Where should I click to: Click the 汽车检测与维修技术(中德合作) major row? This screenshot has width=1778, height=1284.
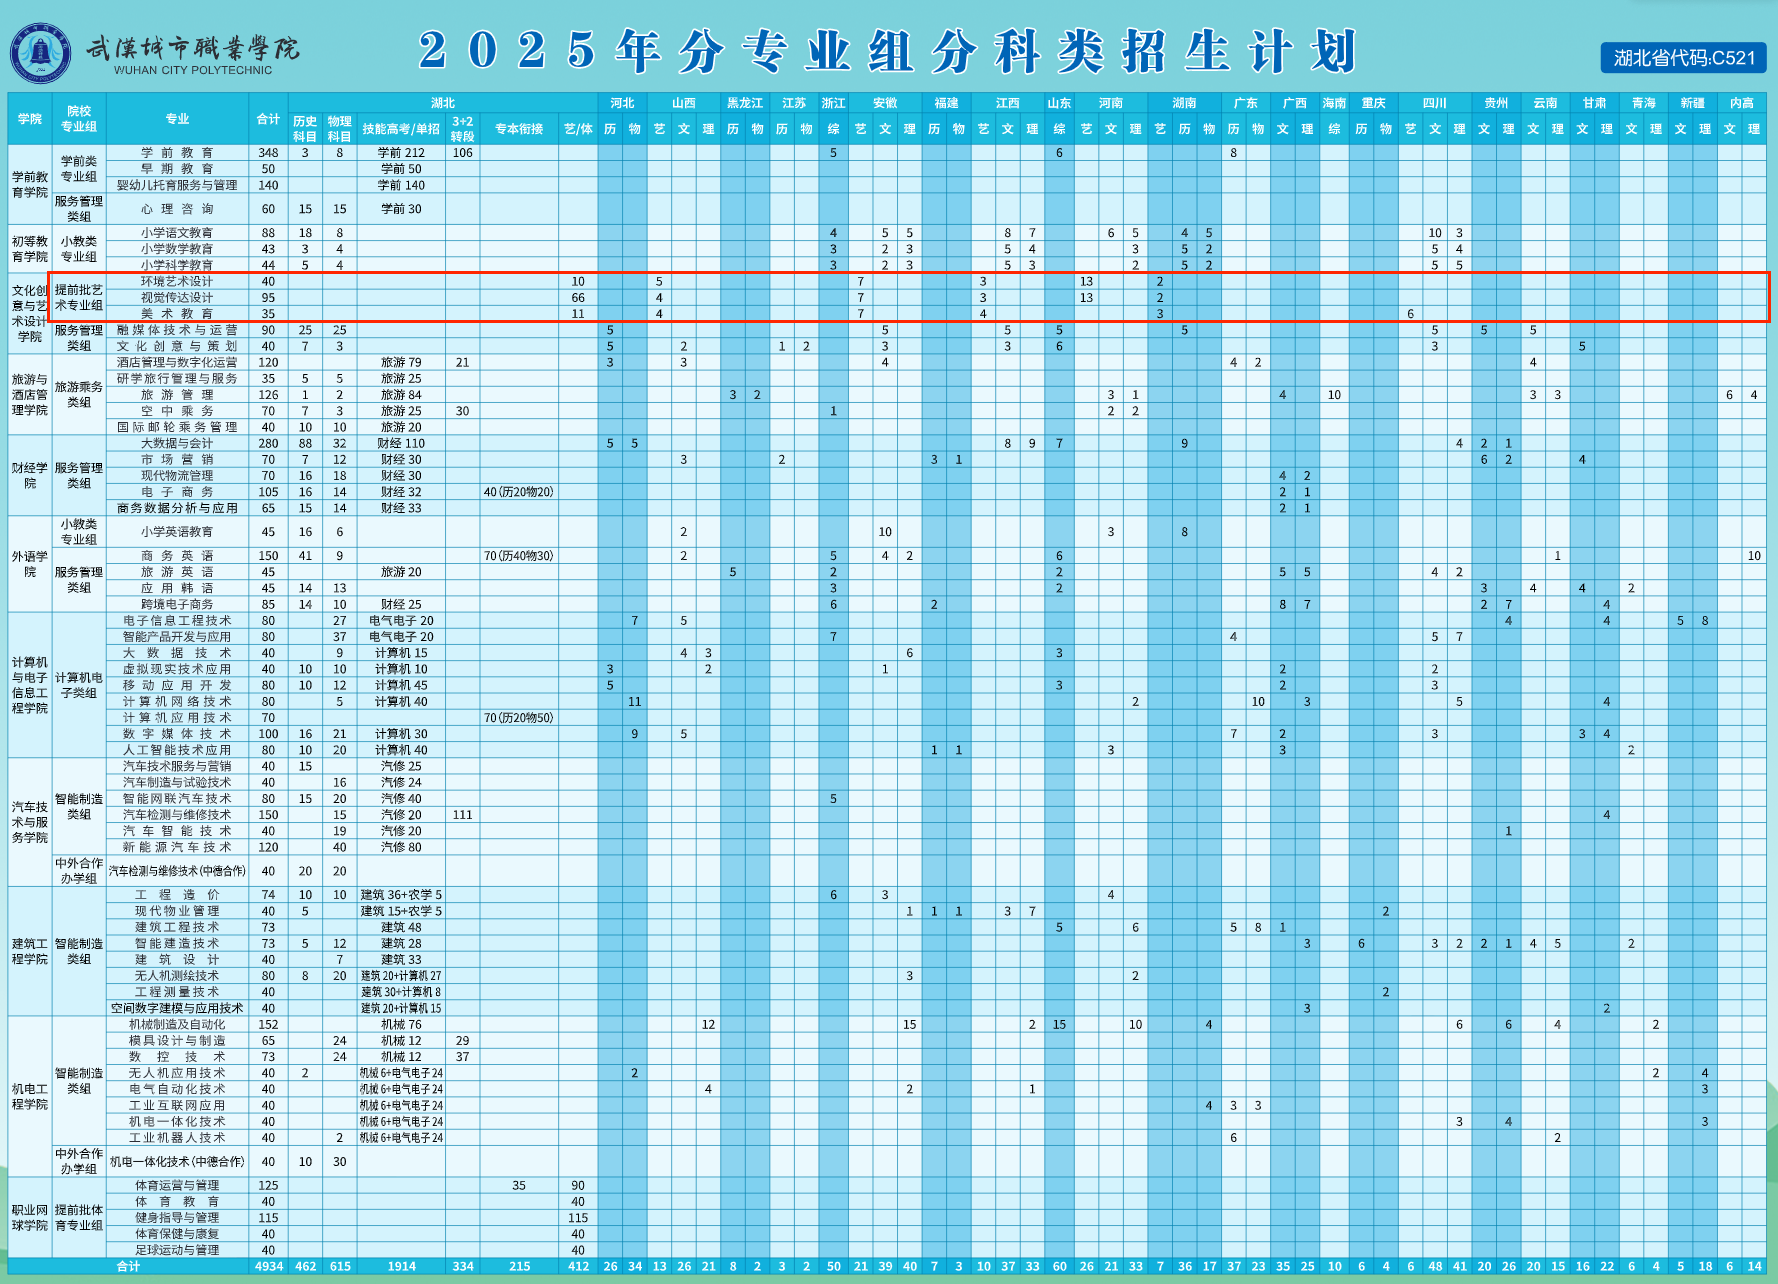[x=177, y=871]
